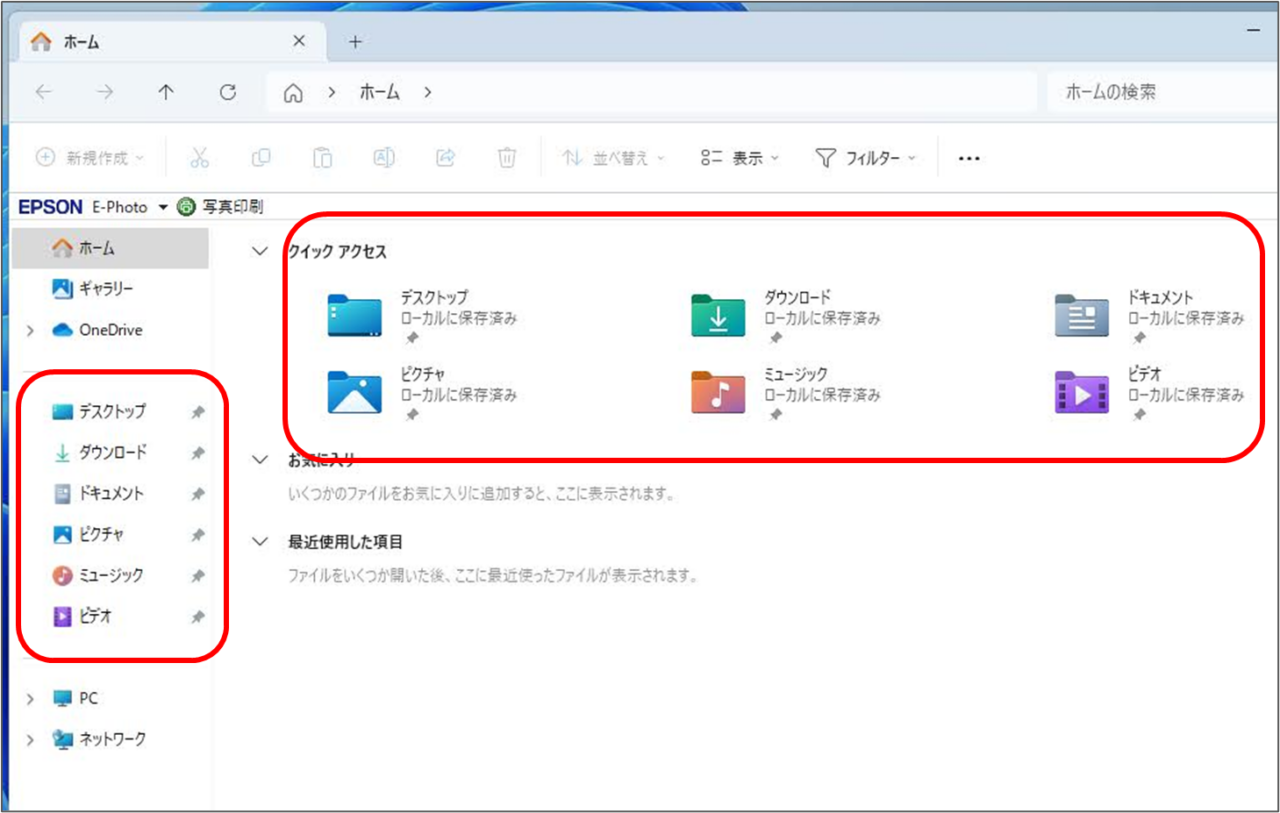Viewport: 1280px width, 813px height.
Task: Open the ドキュメント folder icon in Quick Access
Action: tap(1082, 315)
